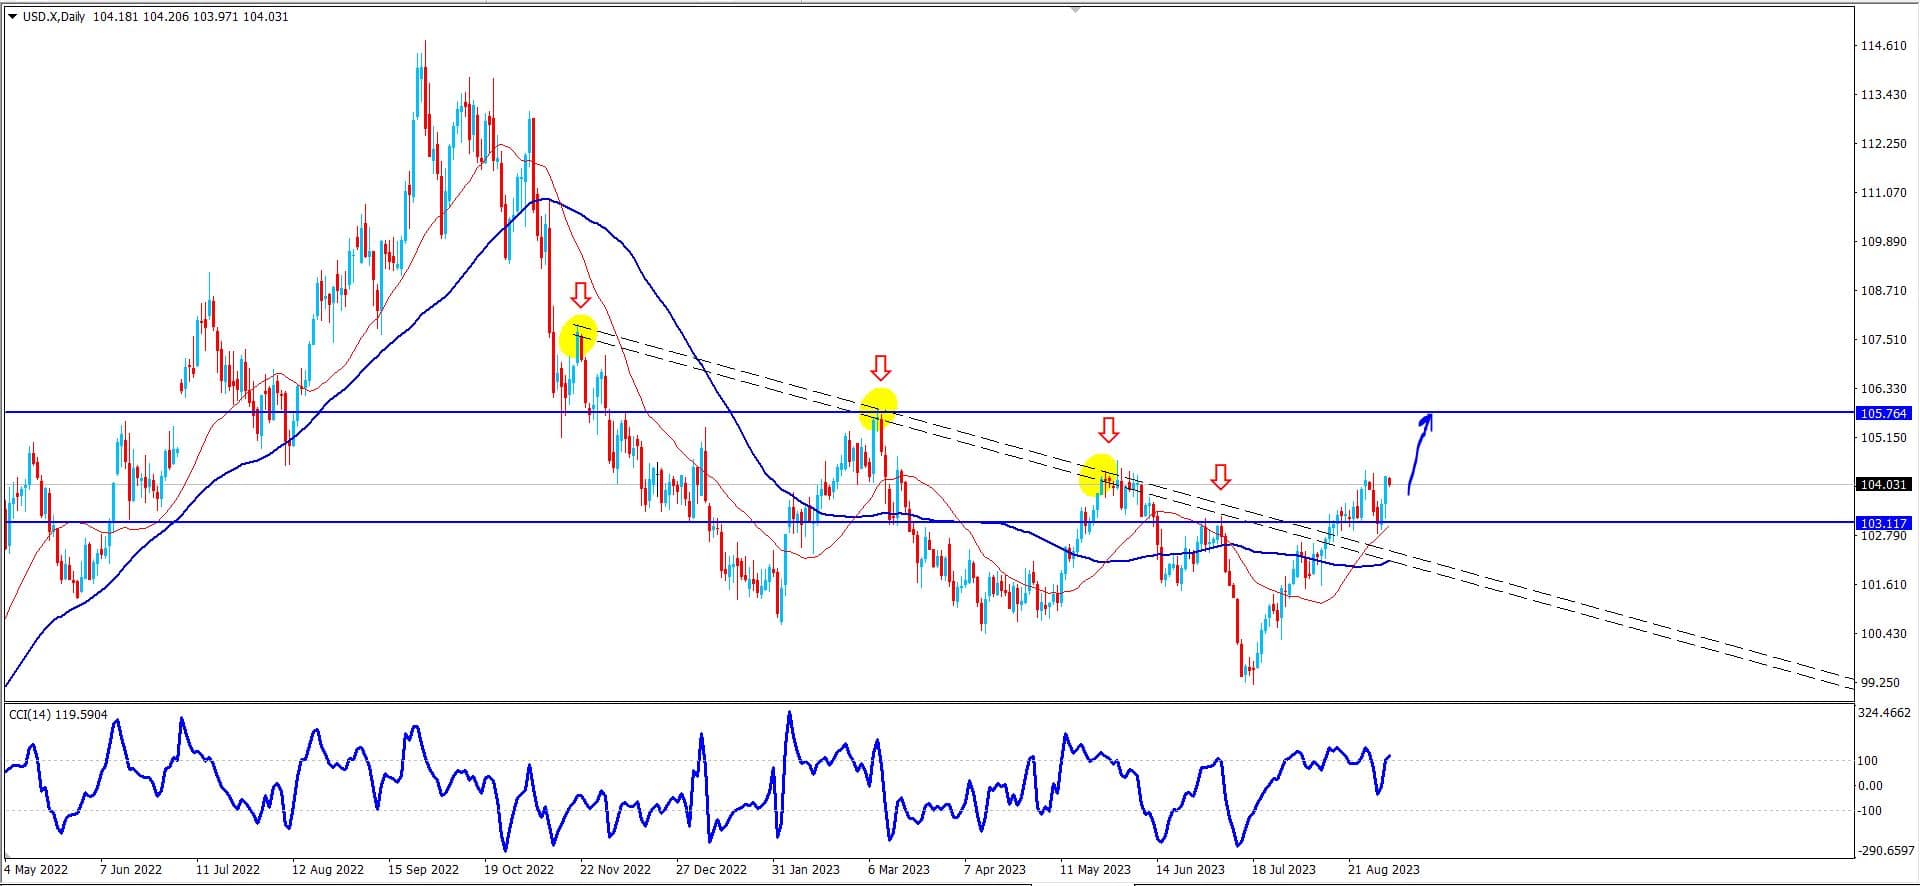Click the 114.610 price axis label
1920x886 pixels.
click(1883, 46)
